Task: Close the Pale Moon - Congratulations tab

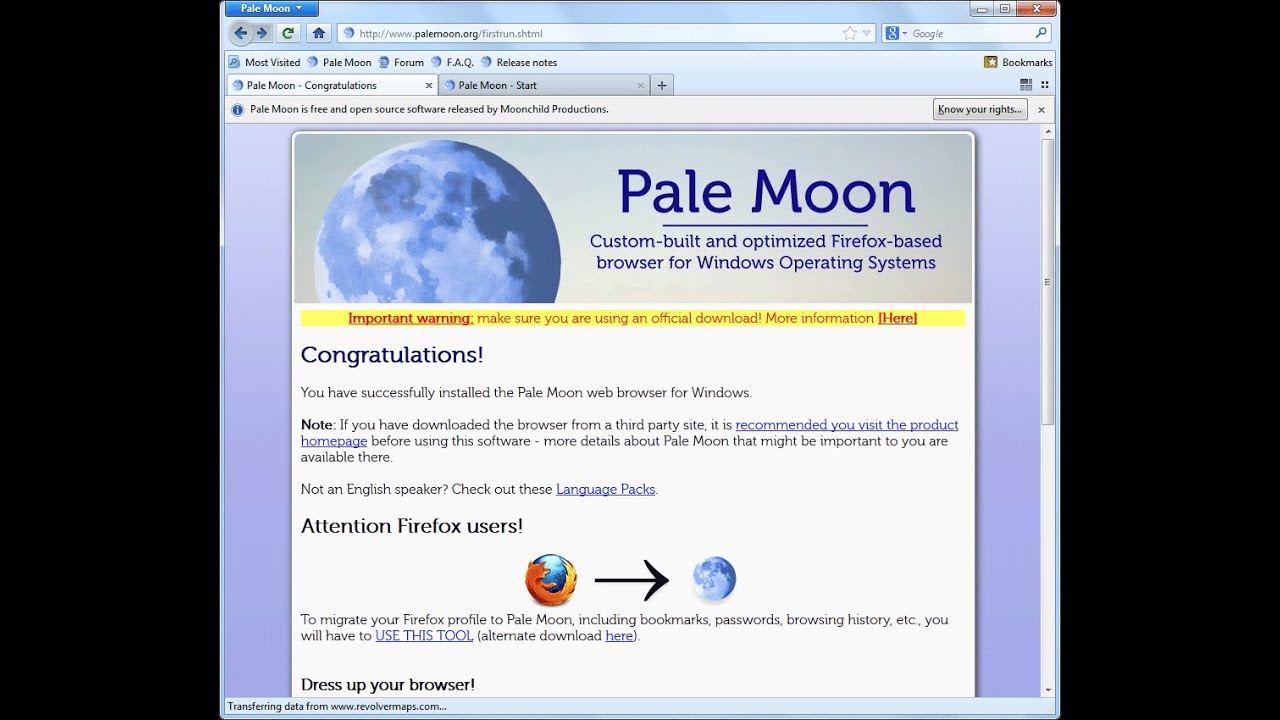Action: coord(429,86)
